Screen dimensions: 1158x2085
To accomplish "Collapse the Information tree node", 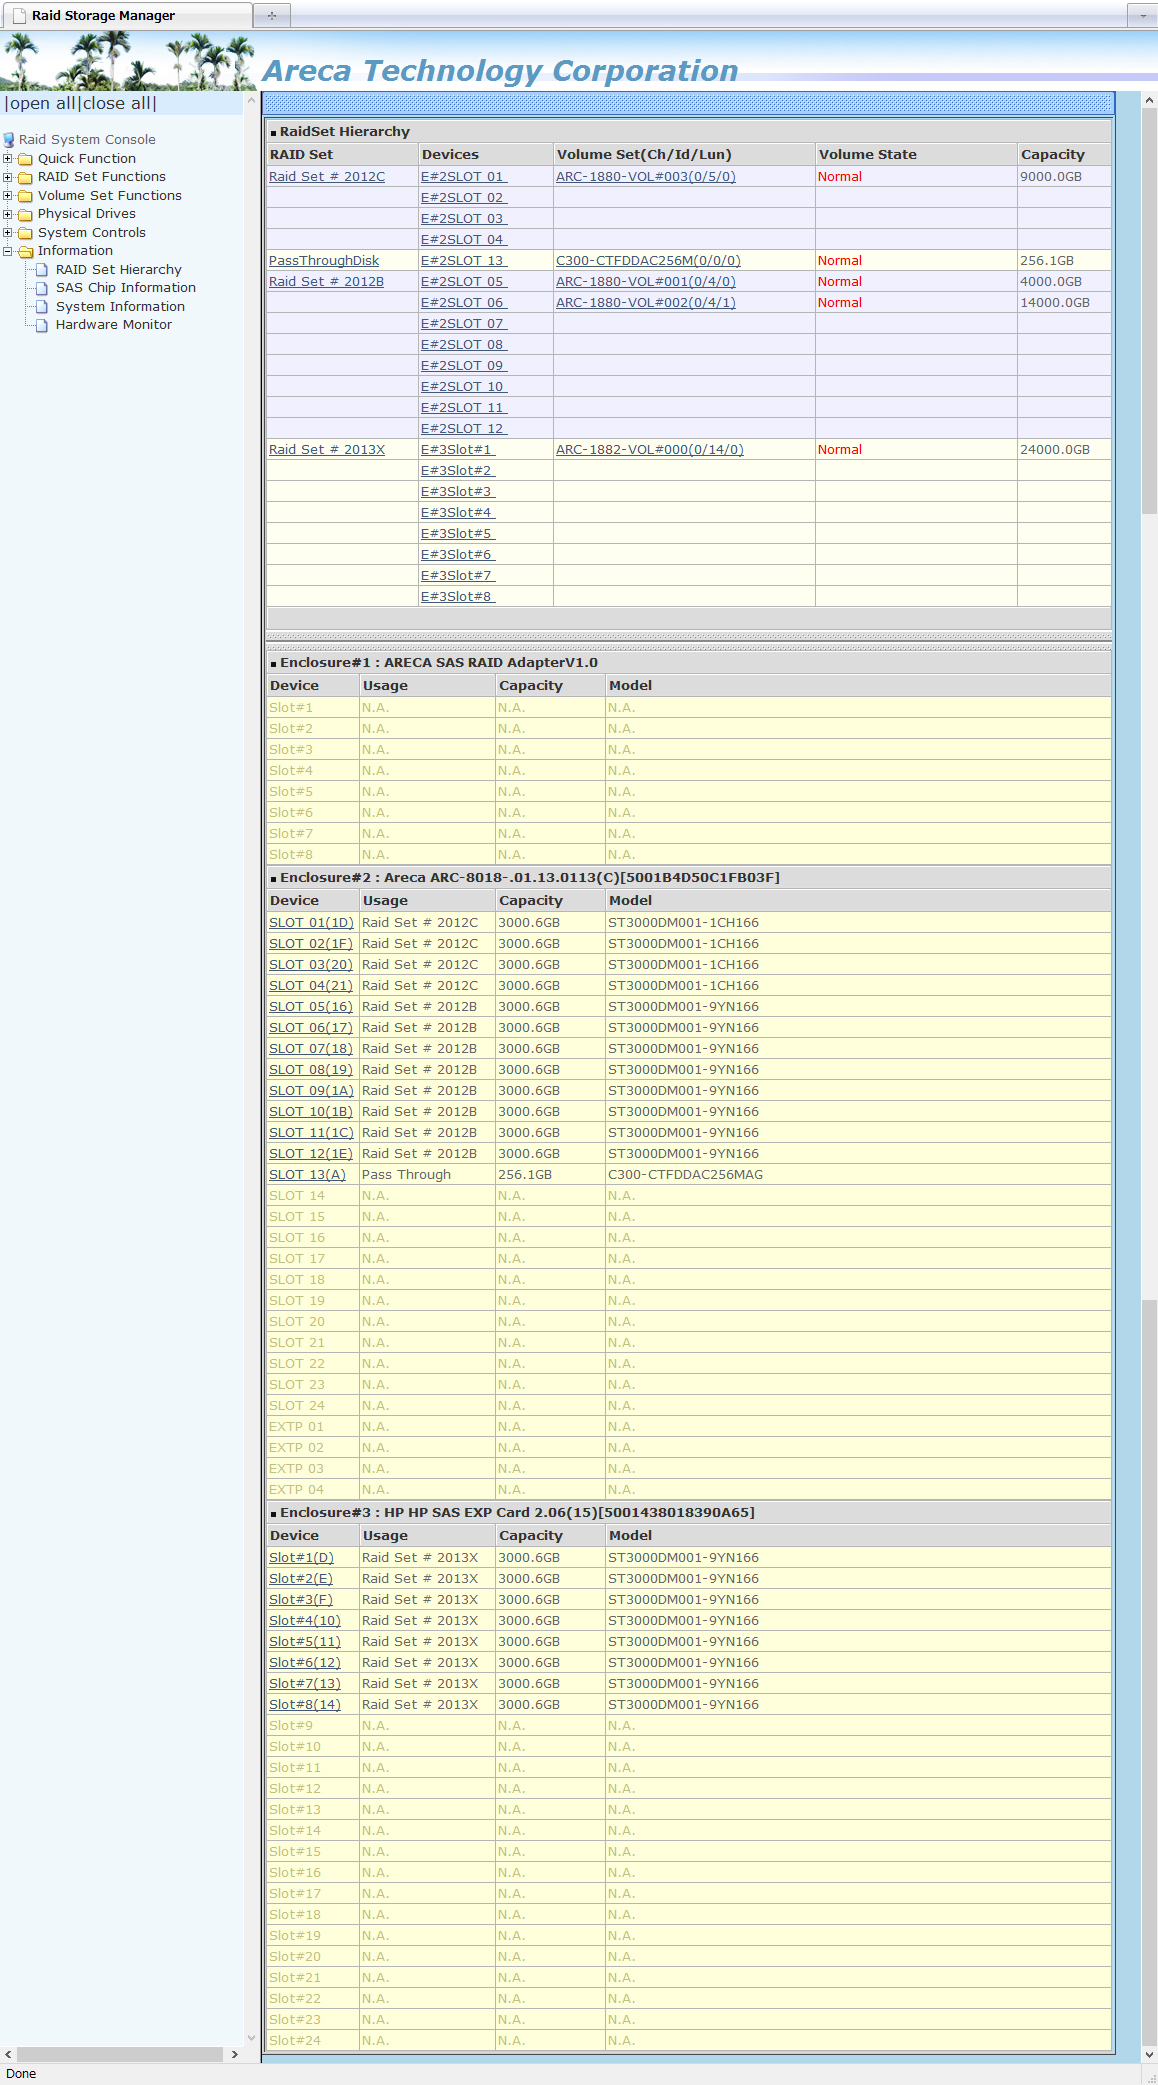I will pos(8,251).
